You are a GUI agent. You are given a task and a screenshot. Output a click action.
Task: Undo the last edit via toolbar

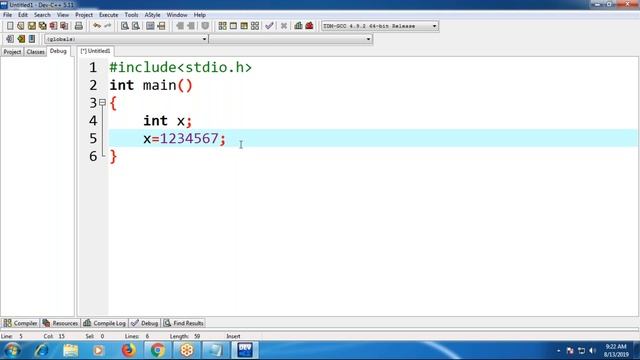click(97, 26)
